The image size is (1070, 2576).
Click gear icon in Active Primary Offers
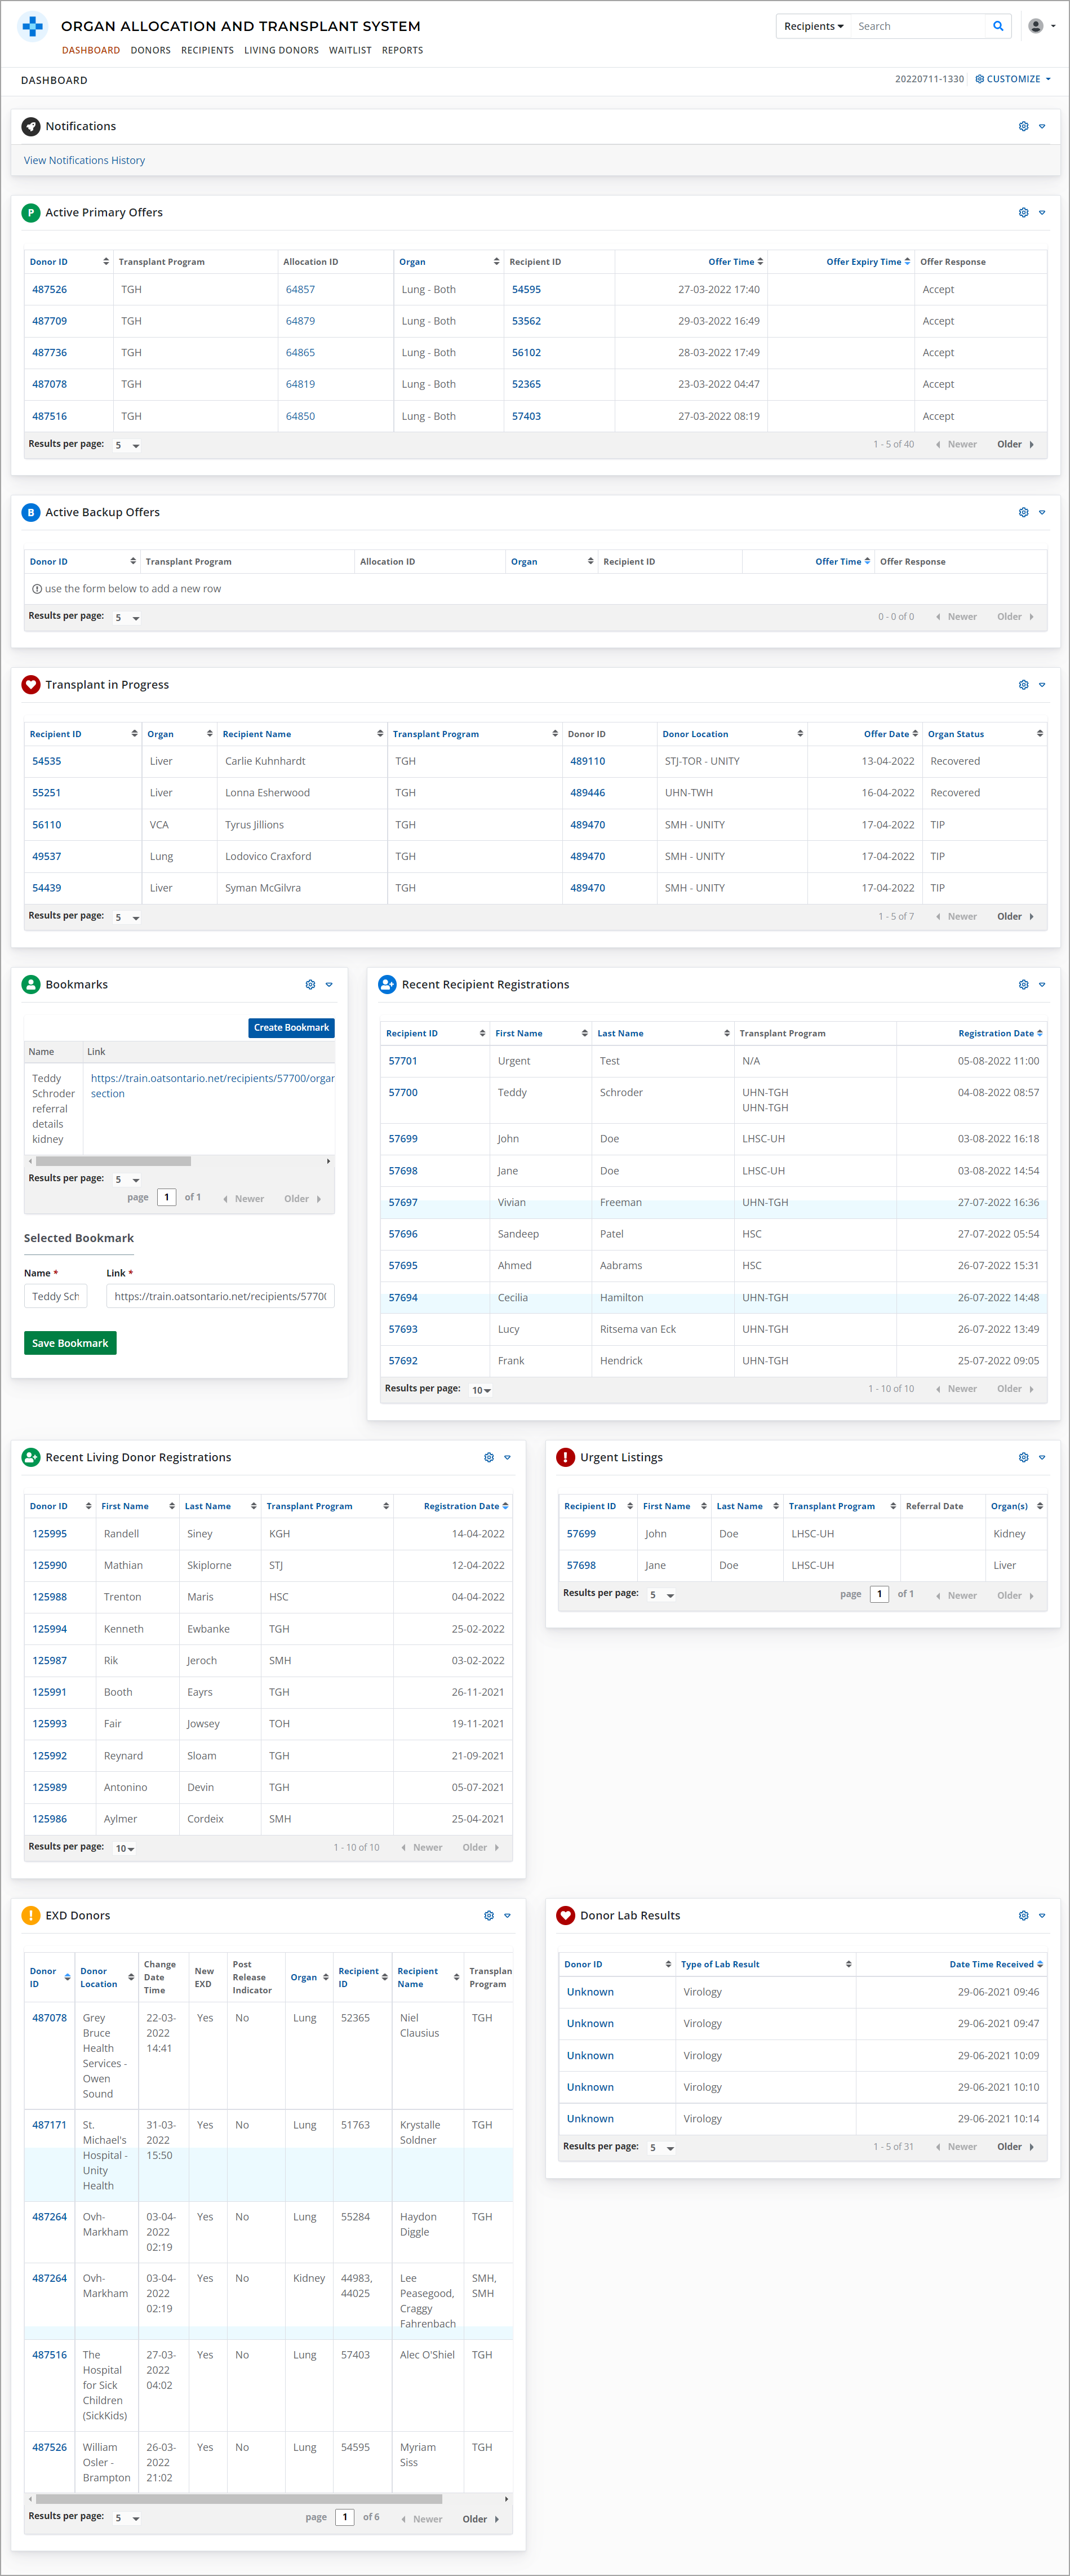pyautogui.click(x=1023, y=213)
